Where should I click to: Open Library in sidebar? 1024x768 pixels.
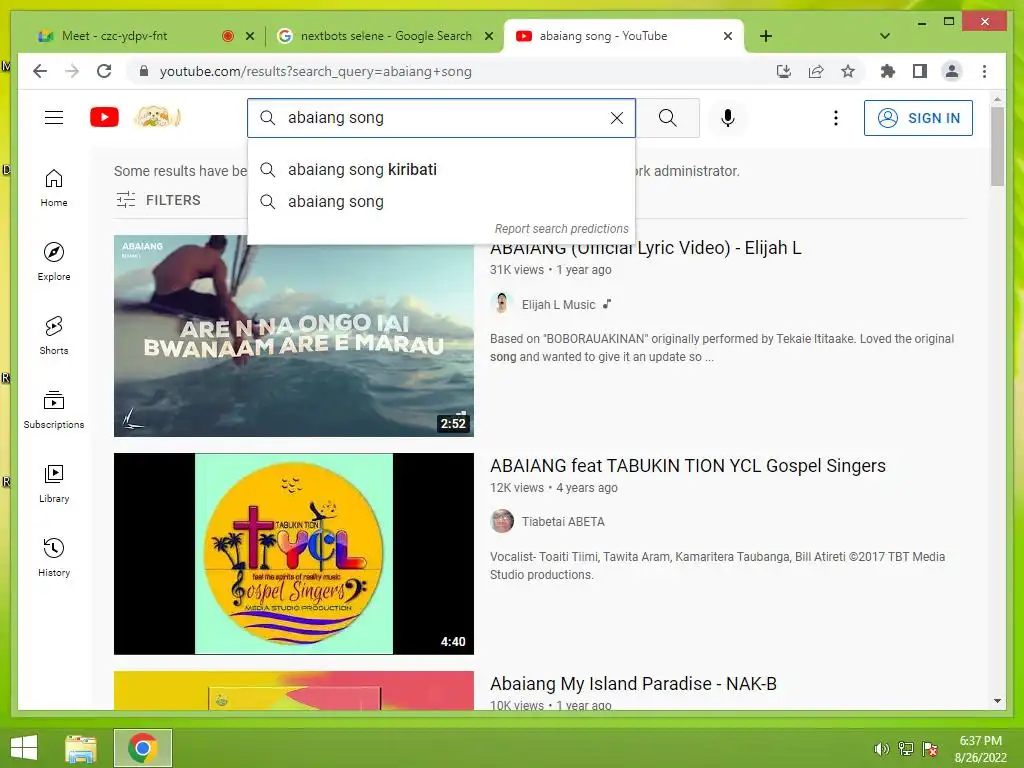point(54,484)
